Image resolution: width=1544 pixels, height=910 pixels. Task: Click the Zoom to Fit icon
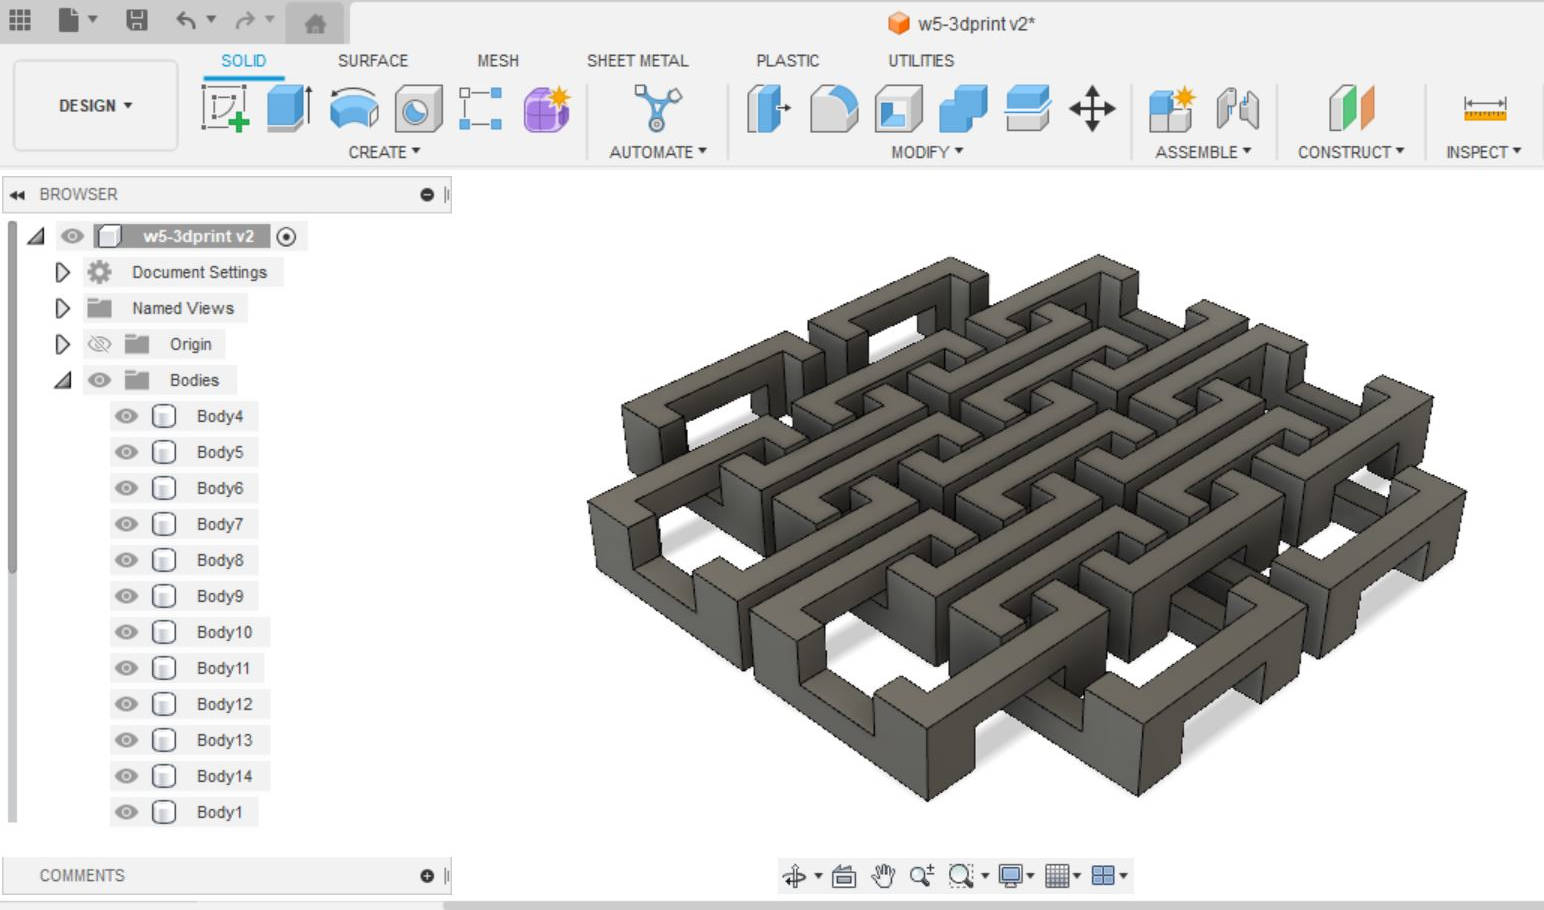tap(960, 876)
